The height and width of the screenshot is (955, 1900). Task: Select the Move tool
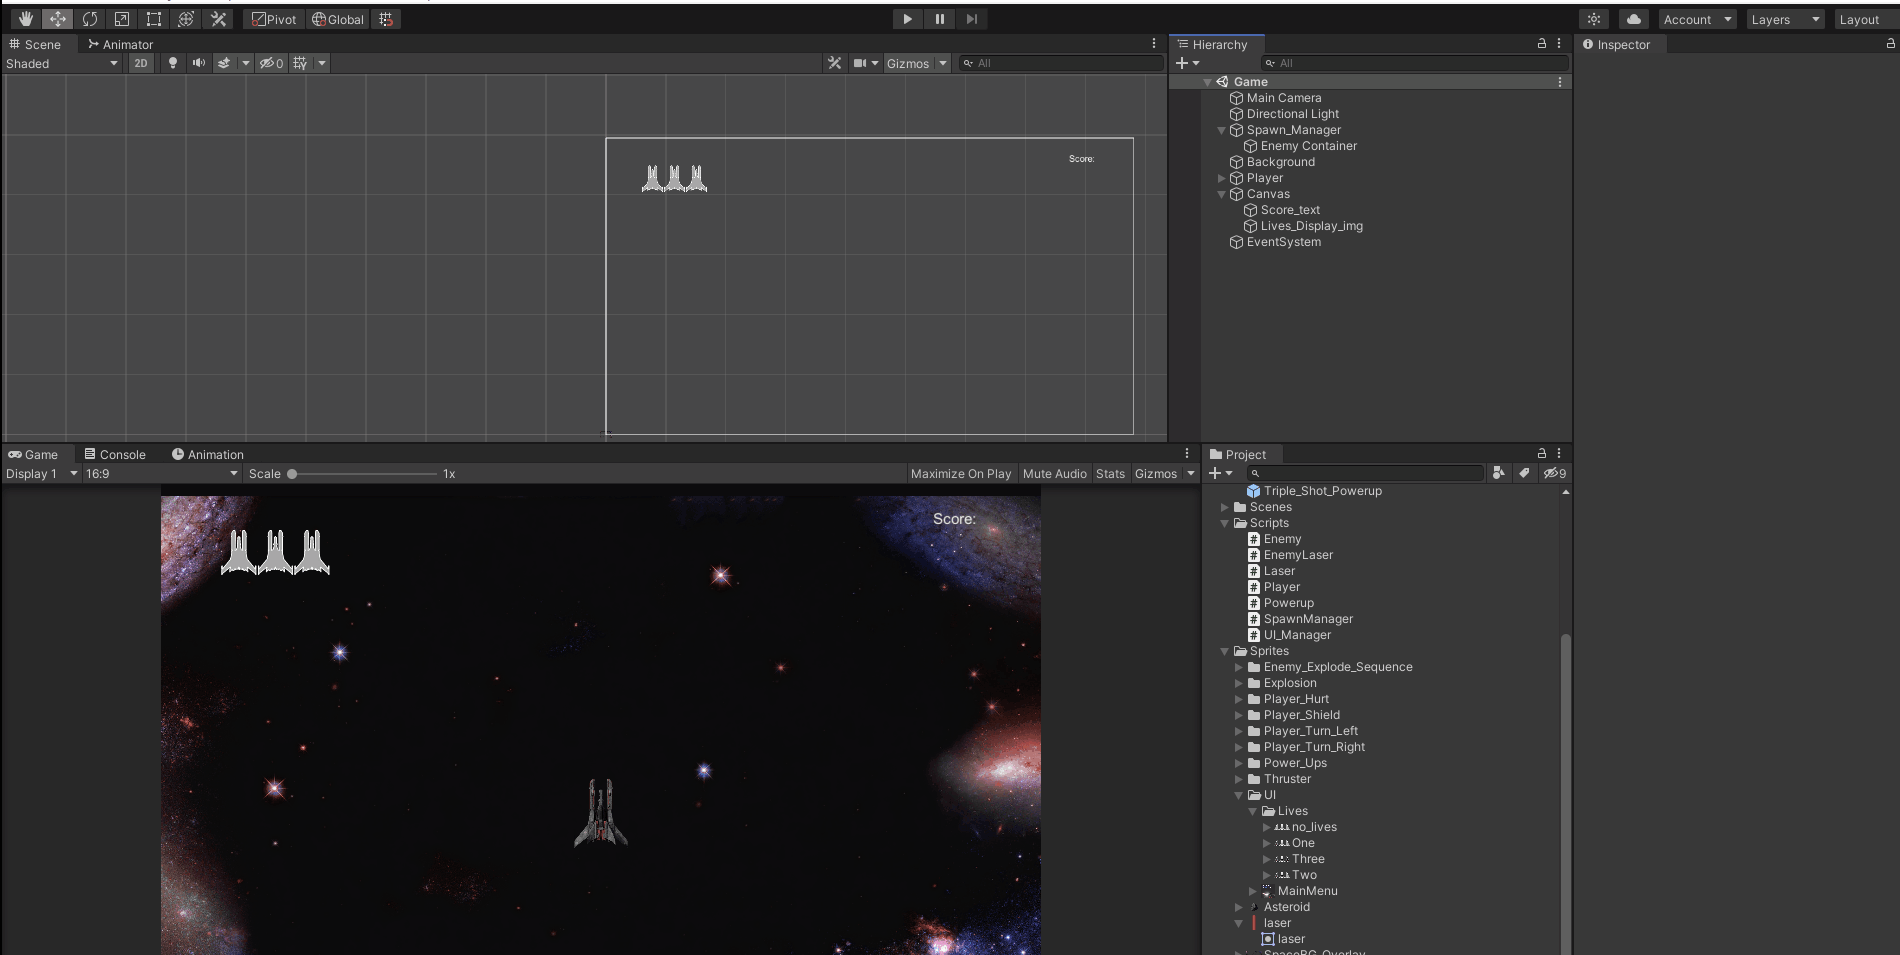click(57, 19)
